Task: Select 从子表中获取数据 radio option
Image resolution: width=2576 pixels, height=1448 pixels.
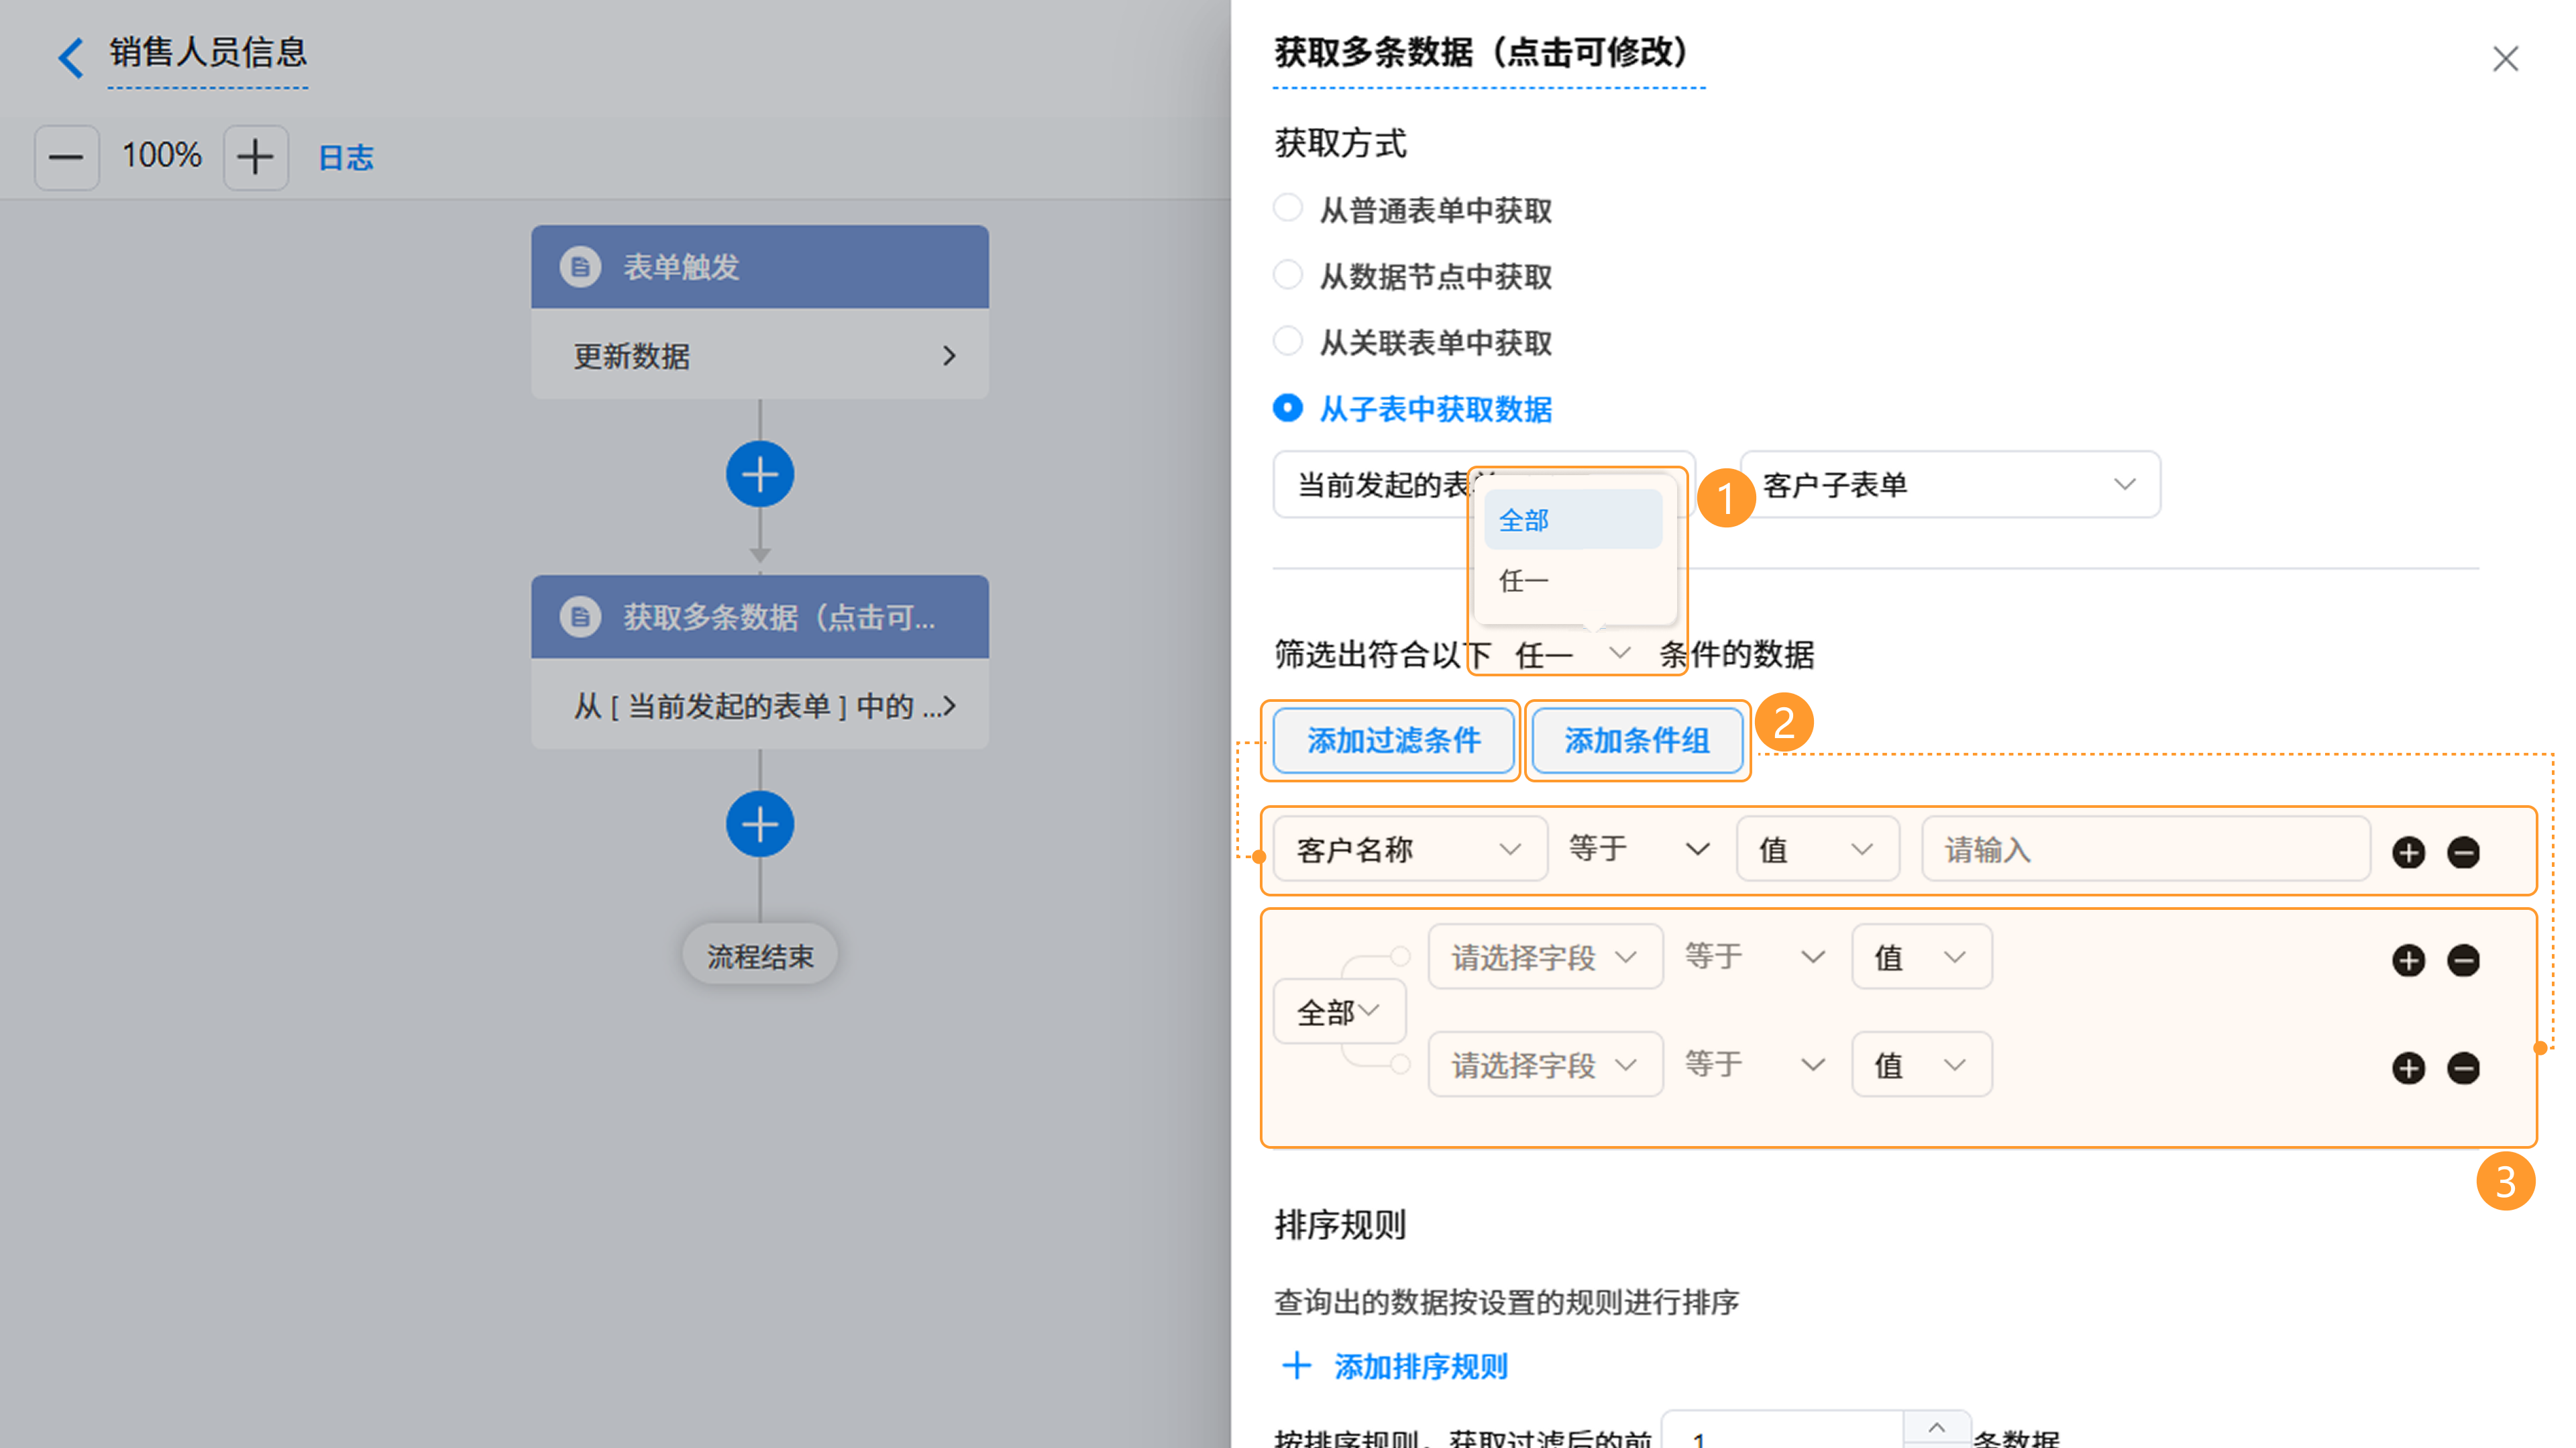Action: 1288,407
